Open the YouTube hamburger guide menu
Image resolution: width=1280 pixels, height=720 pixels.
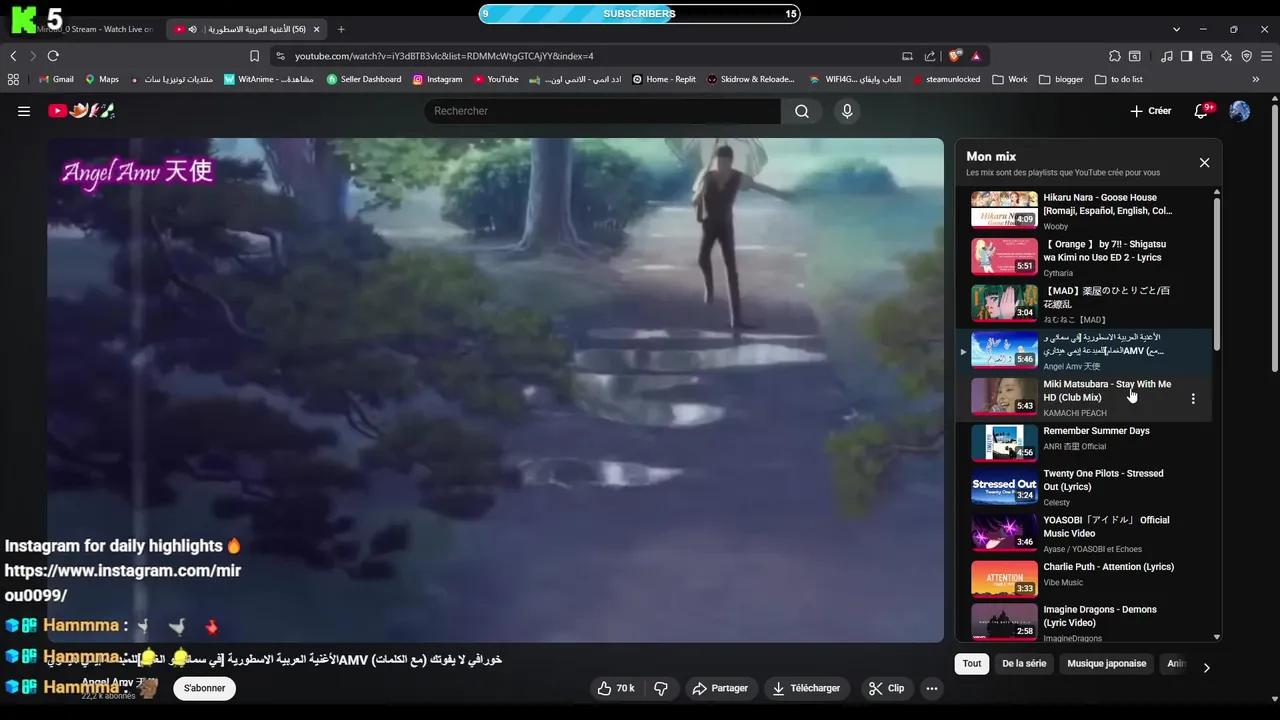pyautogui.click(x=24, y=111)
